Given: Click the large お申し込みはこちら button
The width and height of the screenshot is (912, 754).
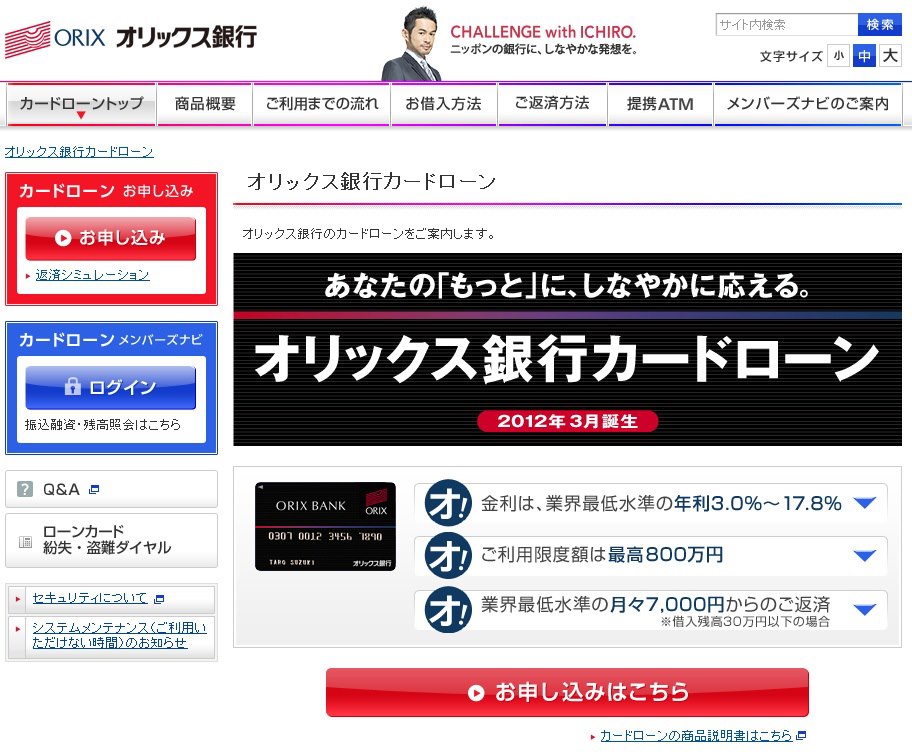Looking at the screenshot, I should tap(567, 692).
